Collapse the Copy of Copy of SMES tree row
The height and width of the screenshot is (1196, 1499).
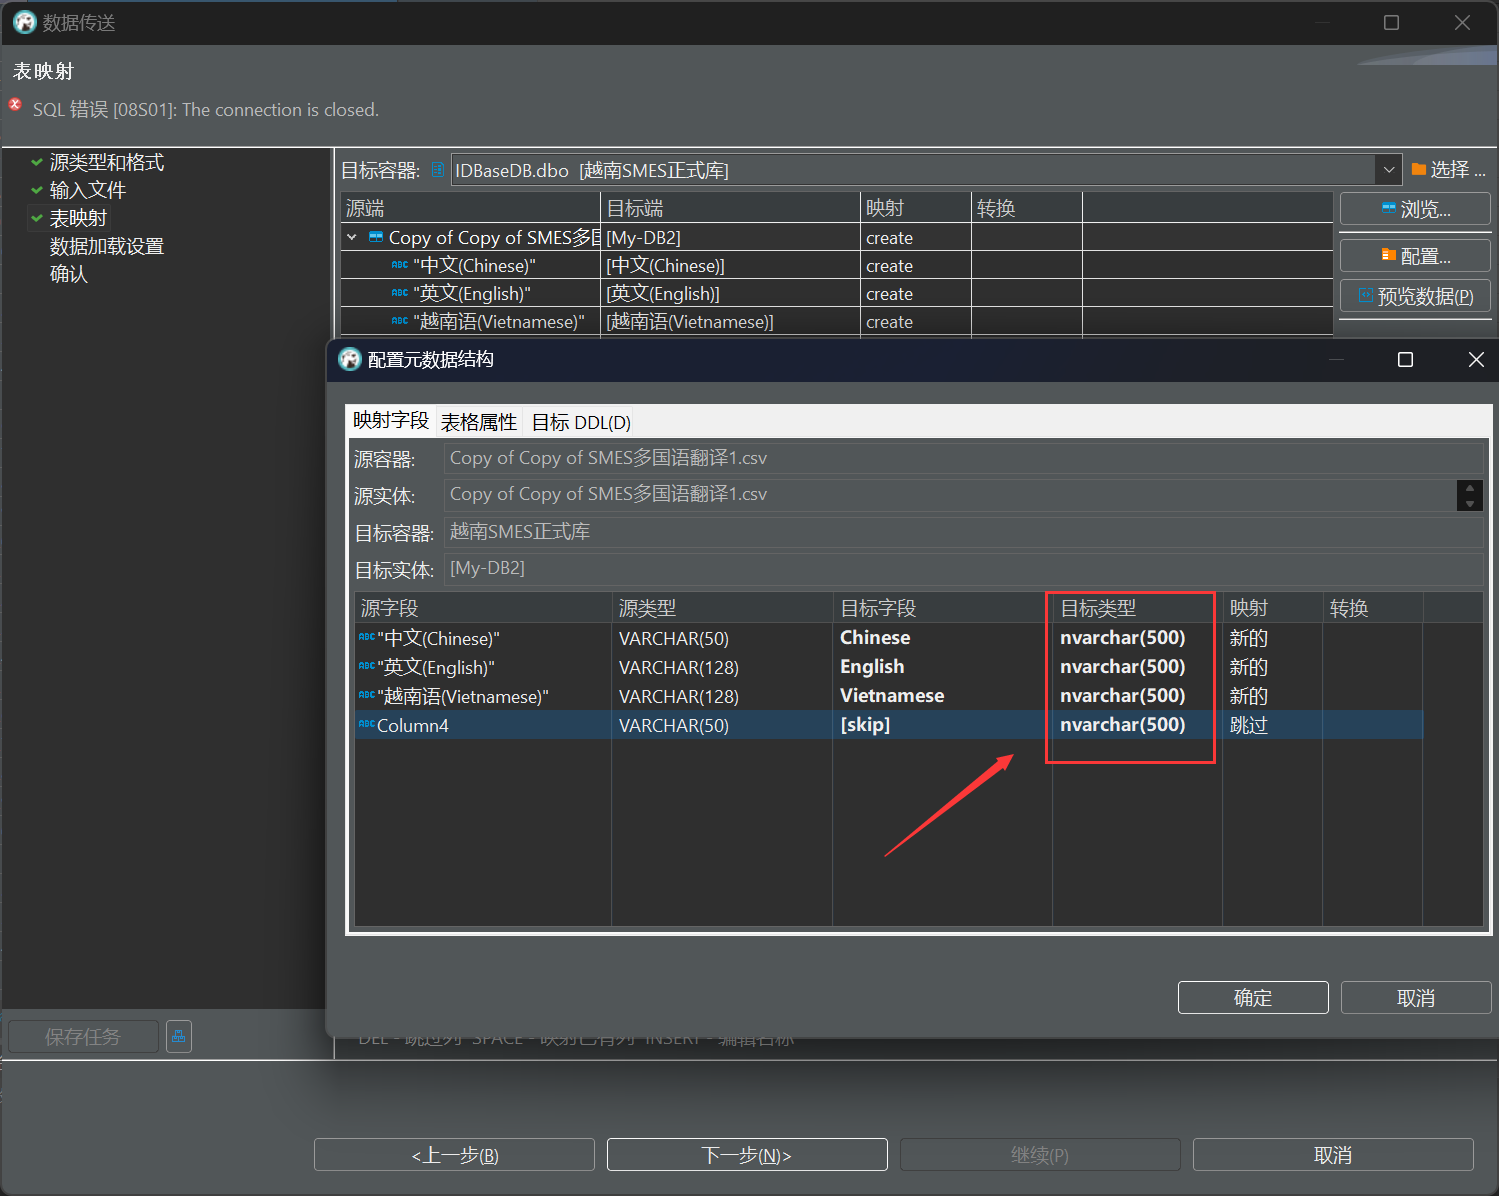click(352, 237)
